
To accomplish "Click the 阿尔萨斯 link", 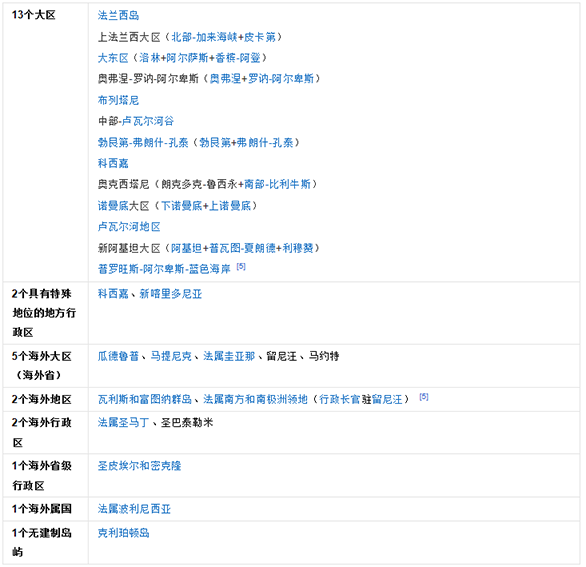I will tap(187, 58).
